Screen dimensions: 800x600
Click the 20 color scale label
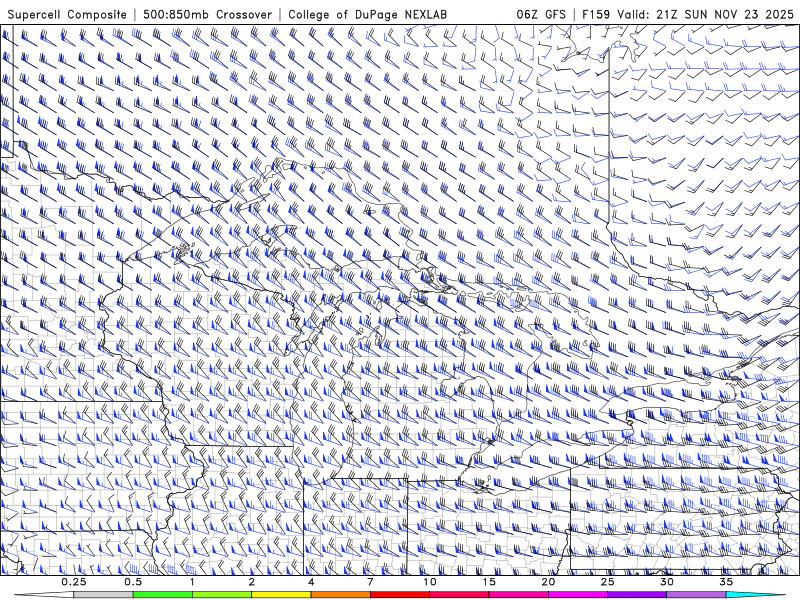[x=548, y=582]
